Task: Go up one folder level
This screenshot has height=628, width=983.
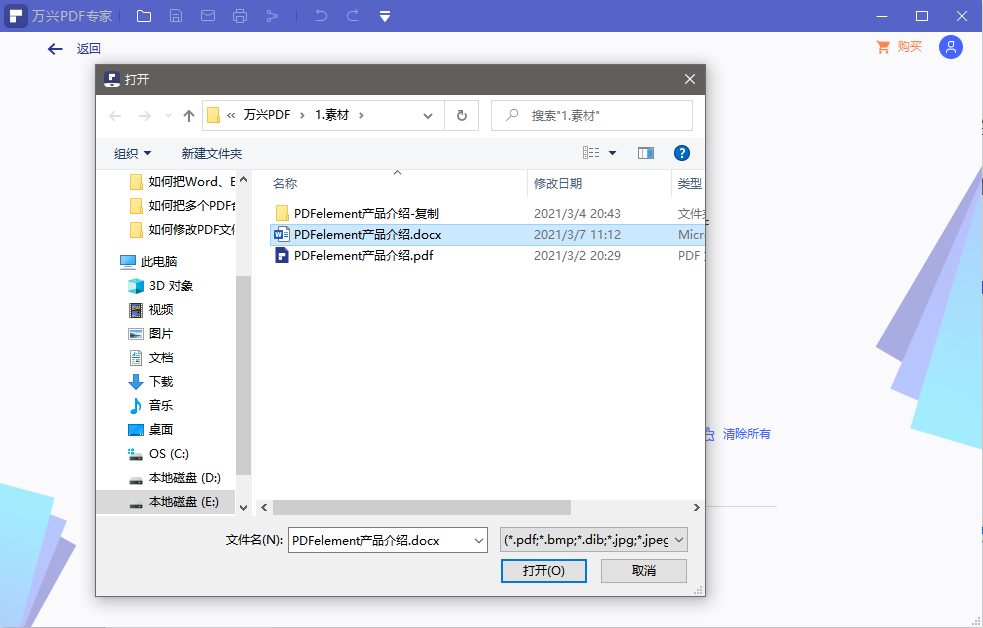Action: [x=189, y=116]
